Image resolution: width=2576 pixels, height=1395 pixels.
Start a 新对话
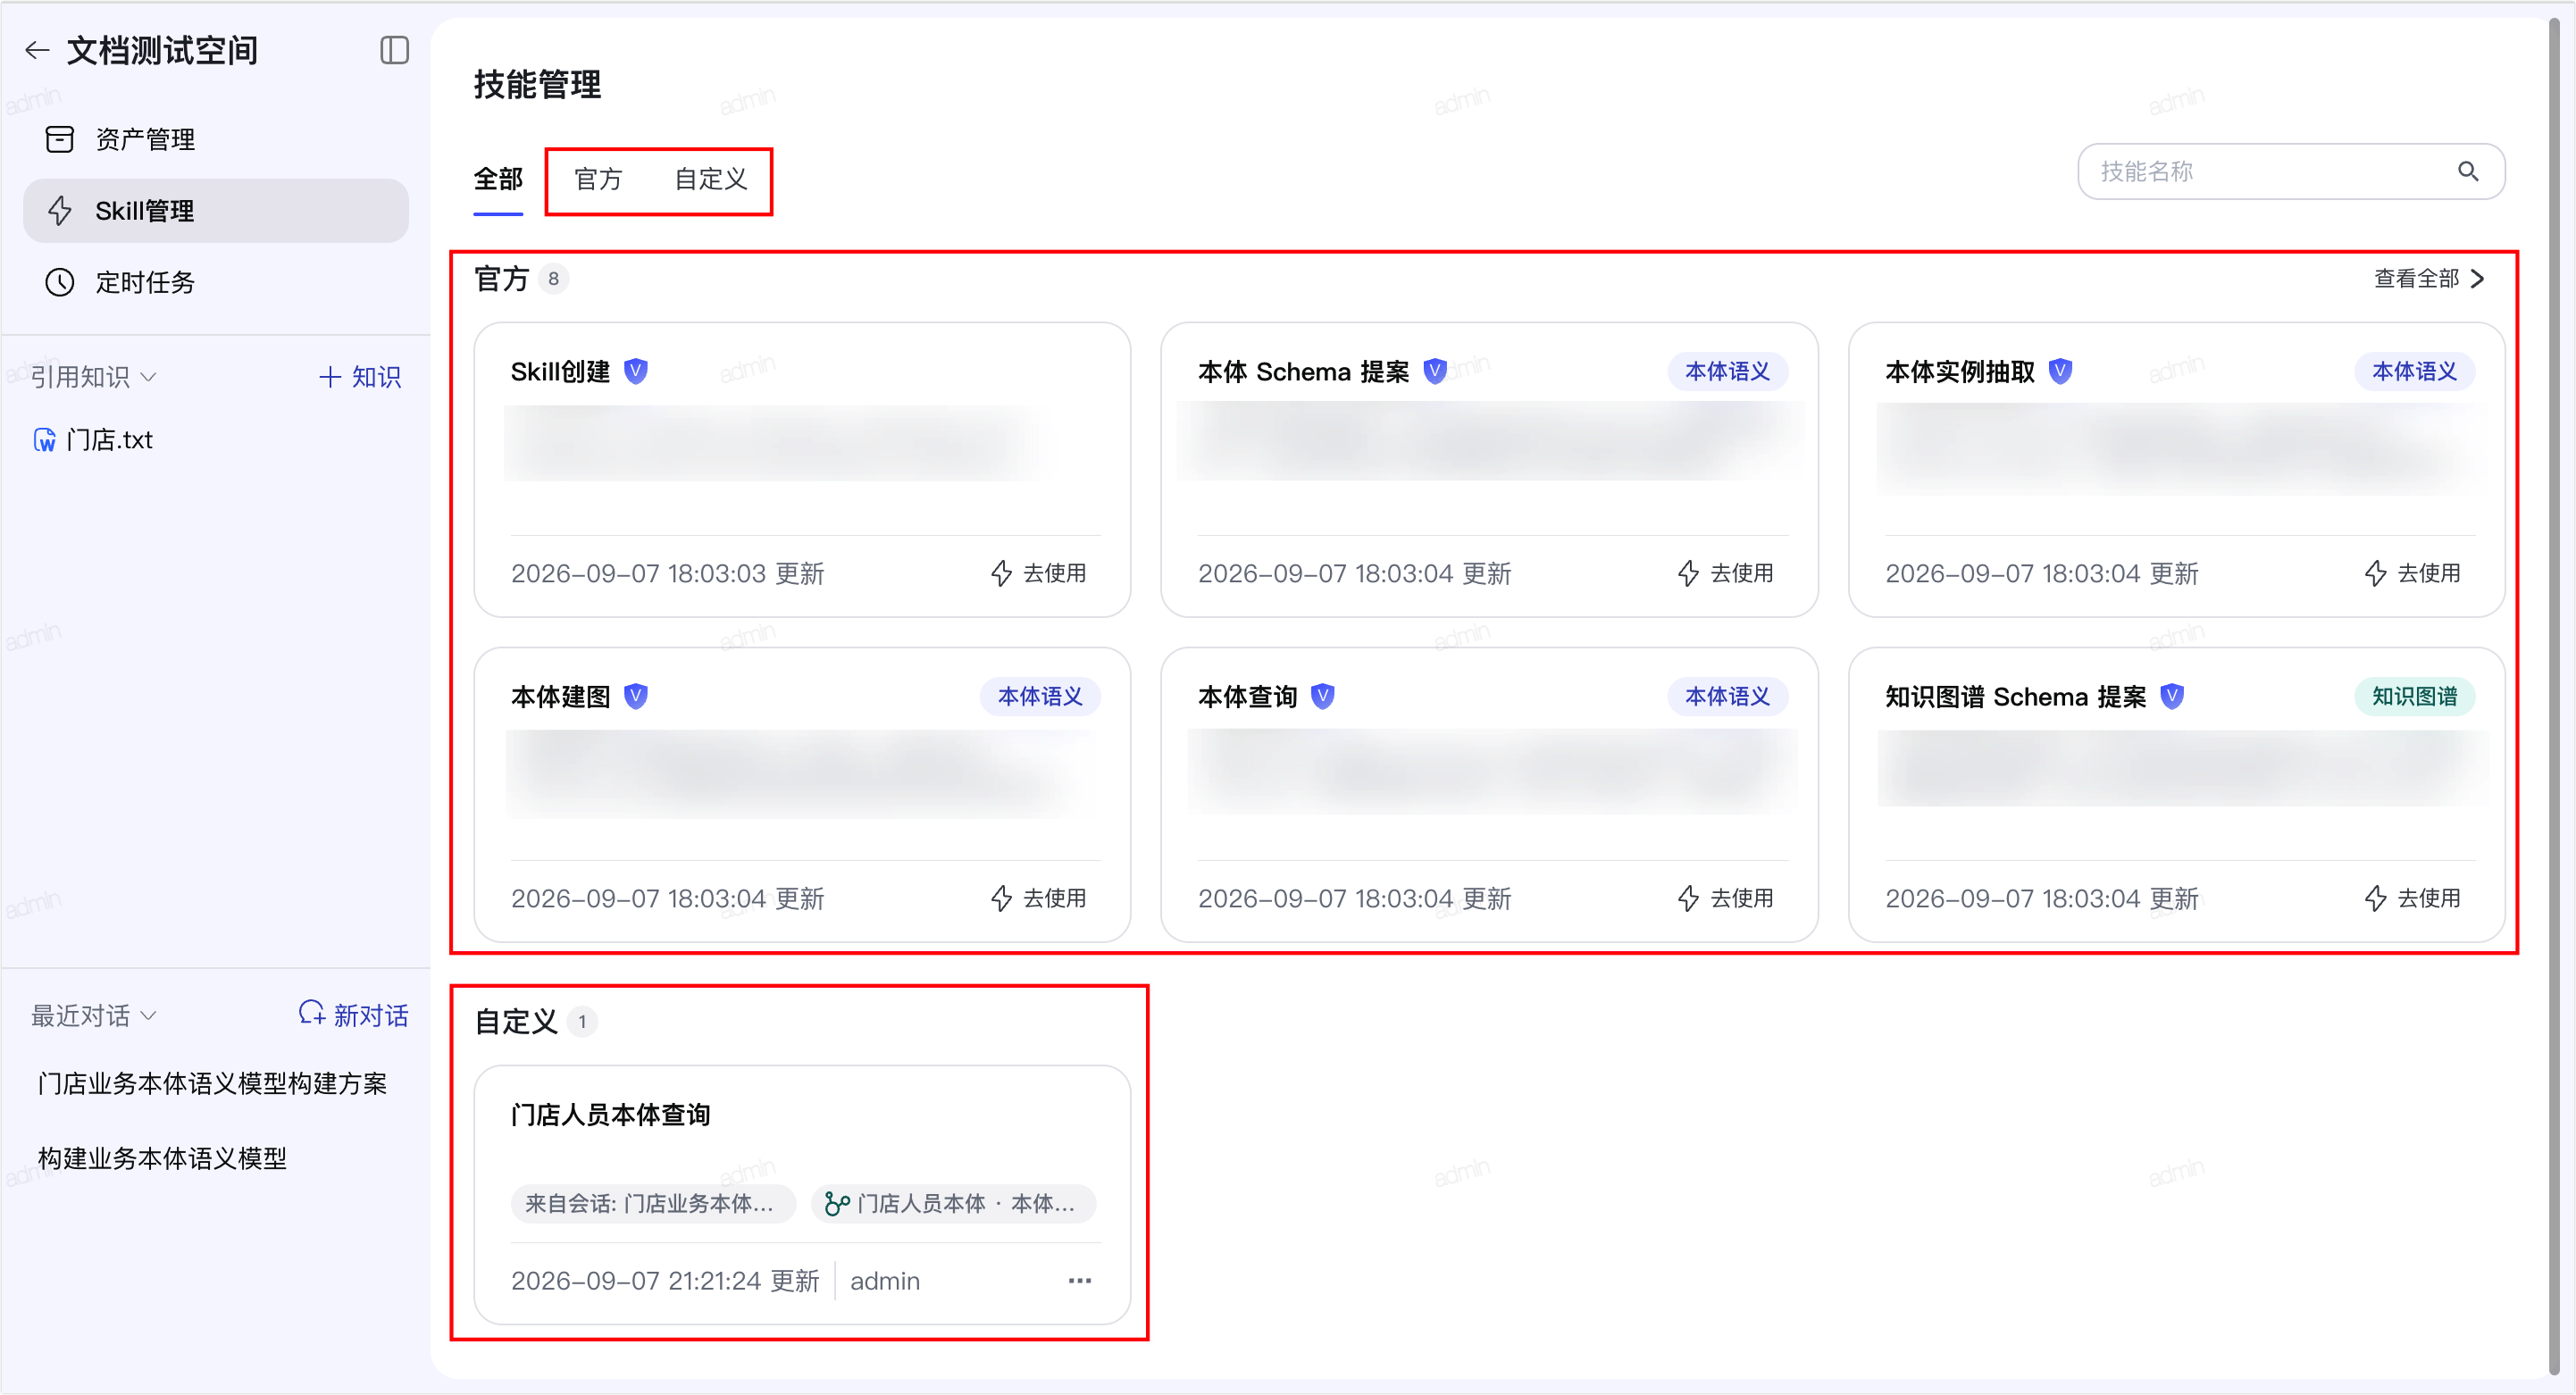pyautogui.click(x=354, y=1015)
